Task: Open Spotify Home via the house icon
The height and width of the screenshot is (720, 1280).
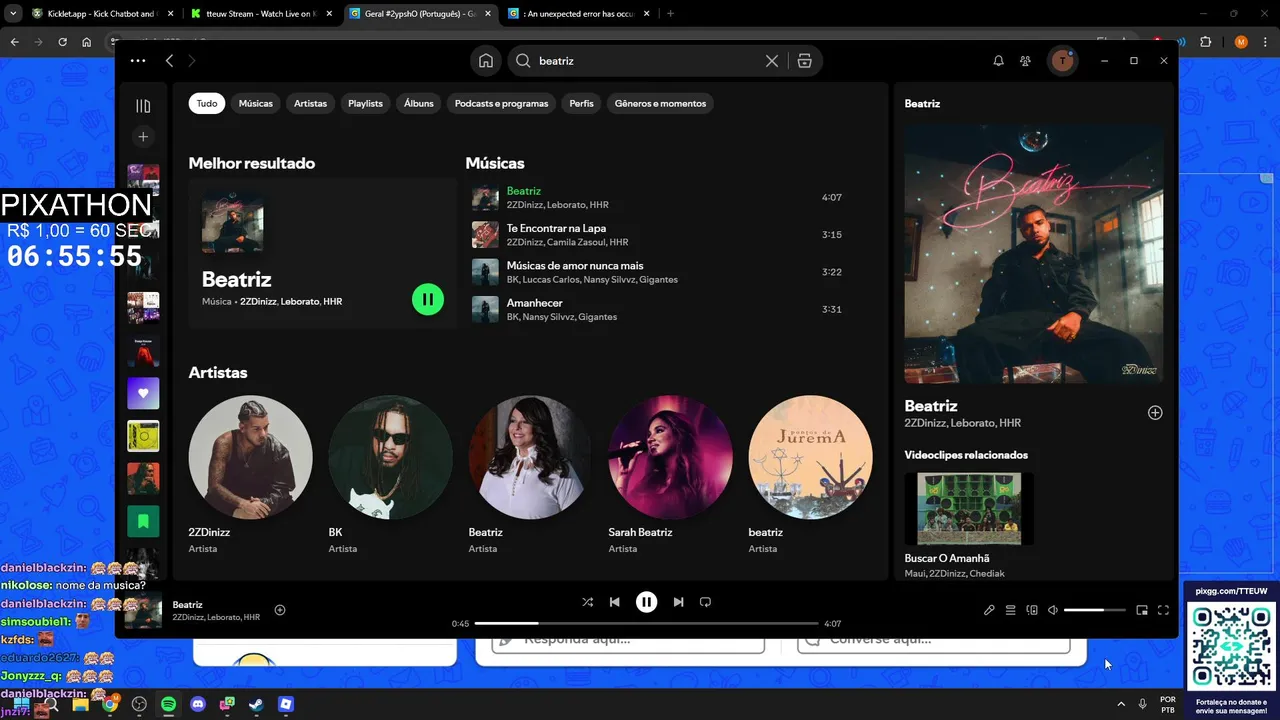Action: (x=486, y=61)
